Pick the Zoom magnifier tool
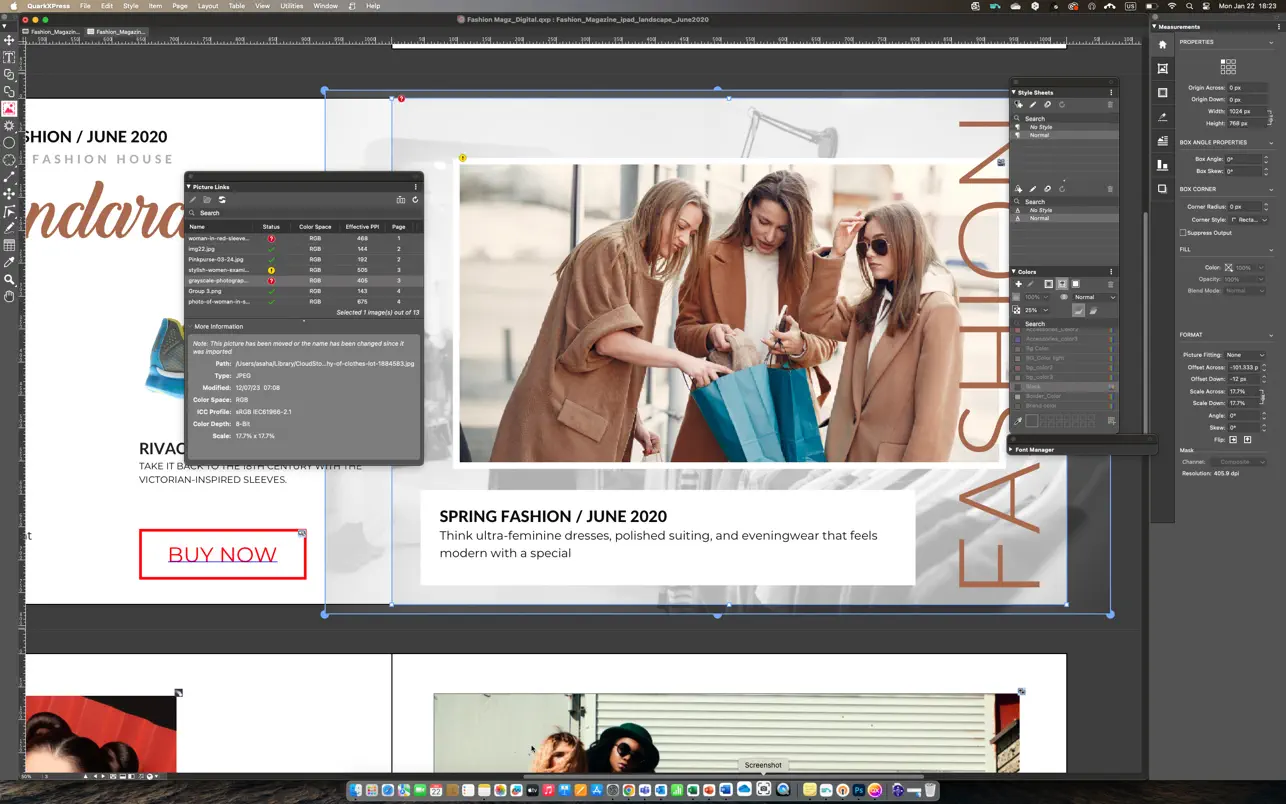 (x=9, y=280)
